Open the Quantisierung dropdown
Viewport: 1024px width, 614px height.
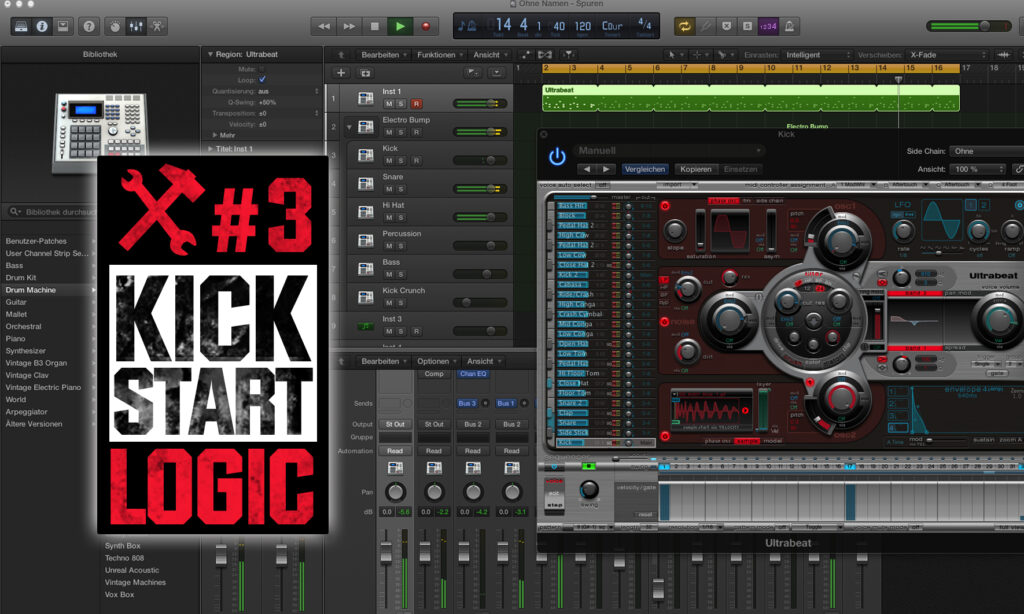click(288, 91)
